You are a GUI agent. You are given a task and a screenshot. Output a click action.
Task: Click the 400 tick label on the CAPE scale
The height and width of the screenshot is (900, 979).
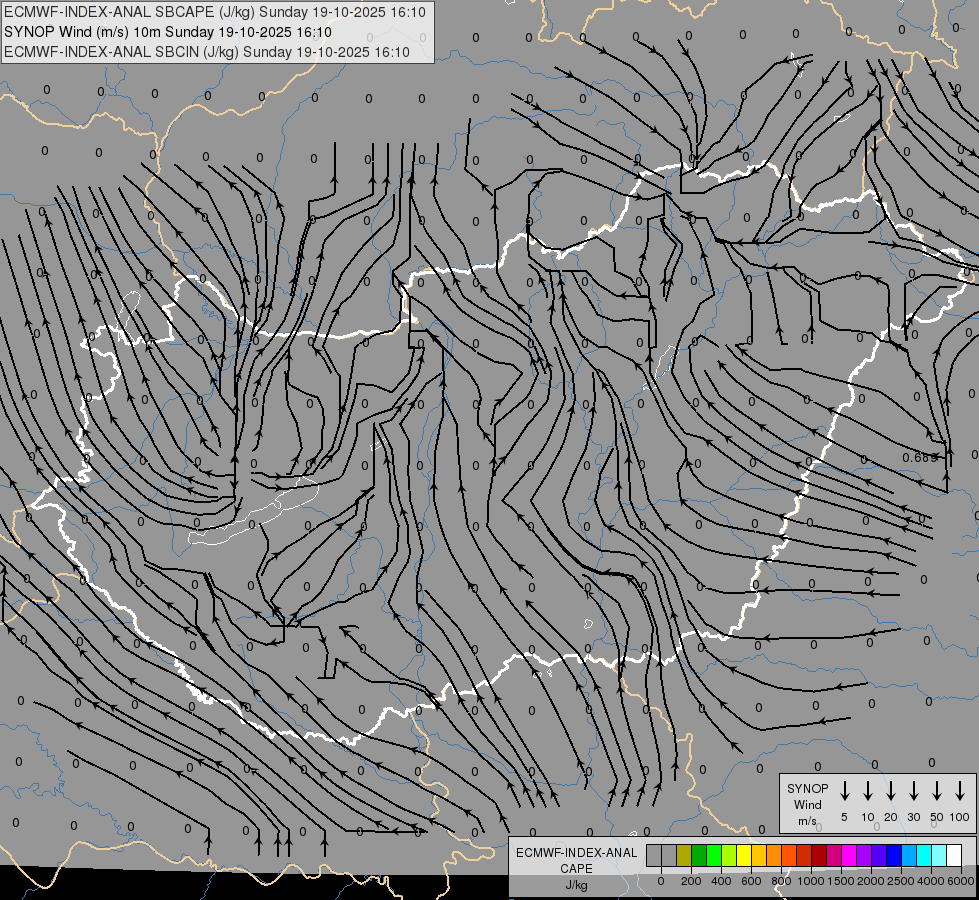721,881
